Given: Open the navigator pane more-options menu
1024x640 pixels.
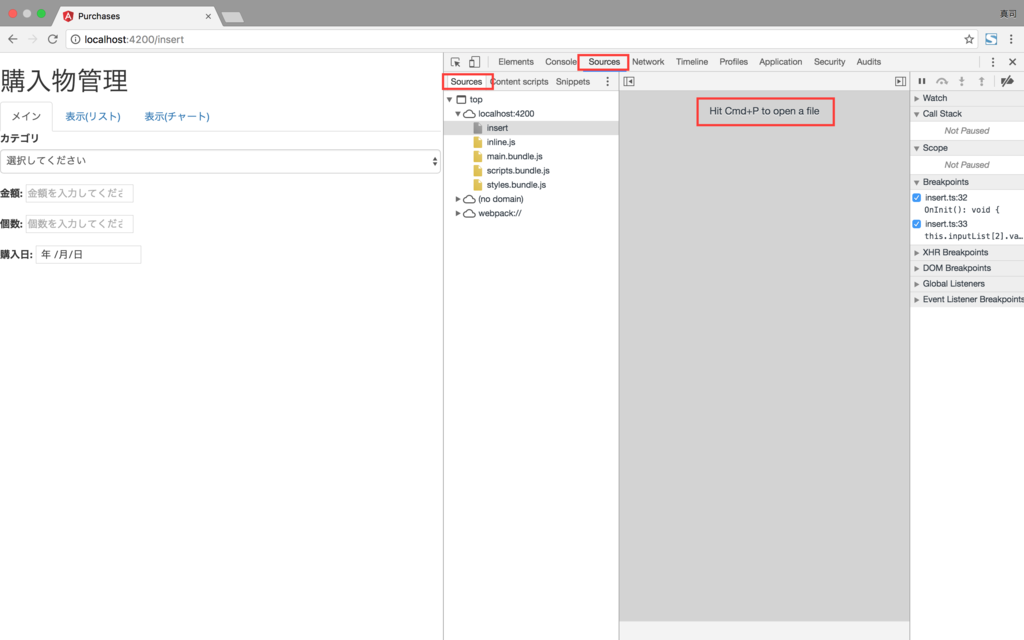Looking at the screenshot, I should tap(607, 82).
